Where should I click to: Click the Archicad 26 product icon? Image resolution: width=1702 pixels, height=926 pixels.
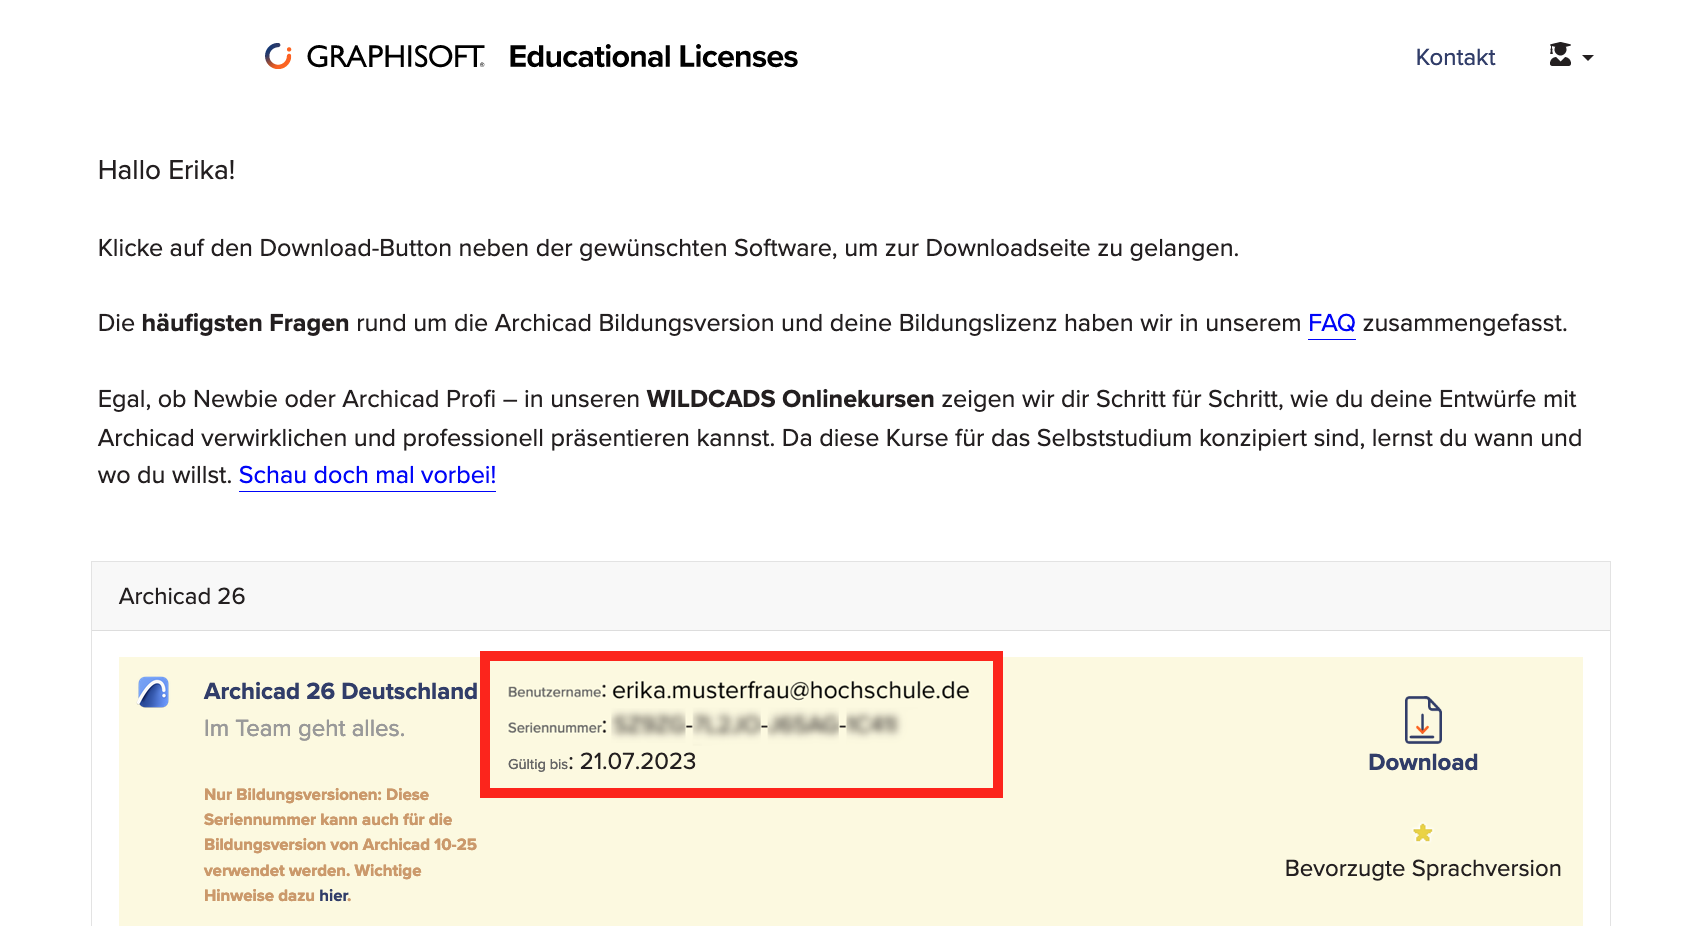154,692
